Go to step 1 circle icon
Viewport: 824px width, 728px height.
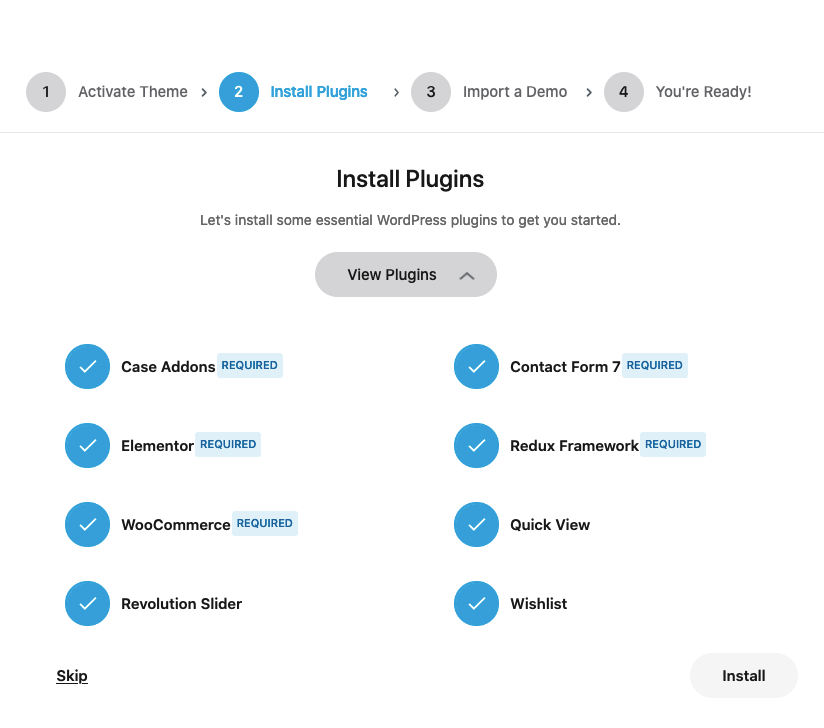click(x=46, y=91)
